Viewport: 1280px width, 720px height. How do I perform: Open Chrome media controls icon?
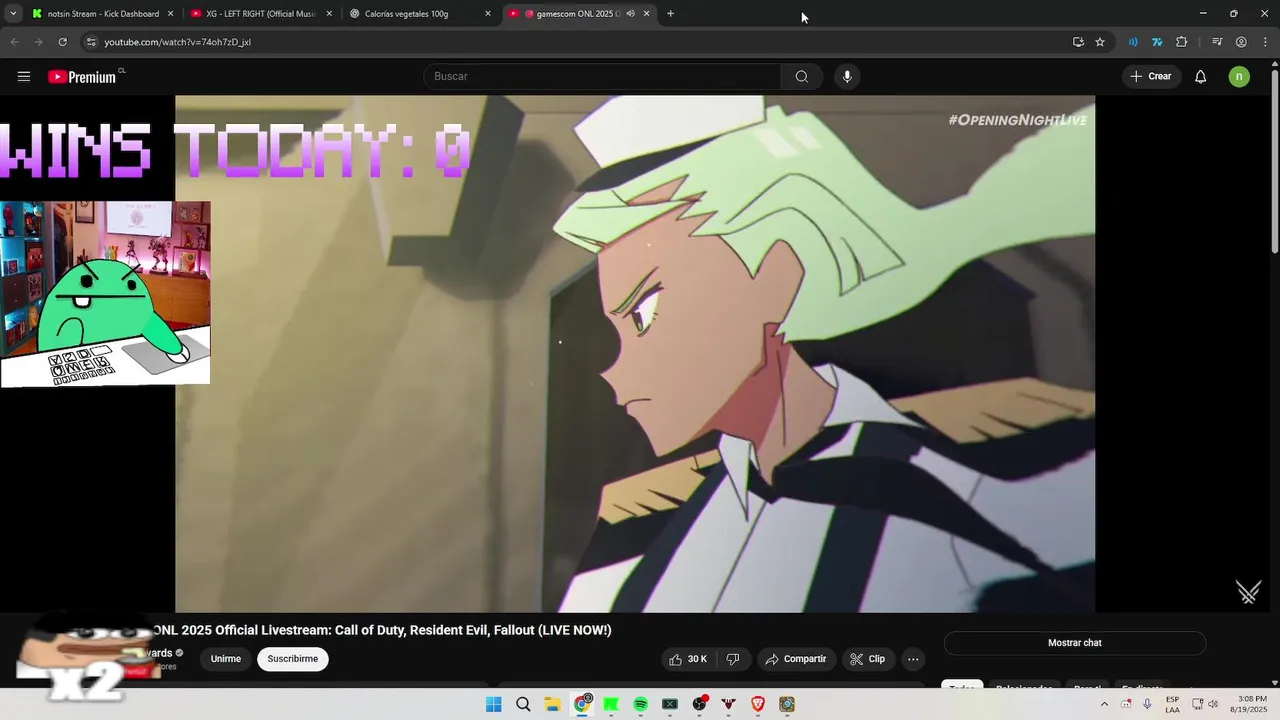[x=1216, y=42]
